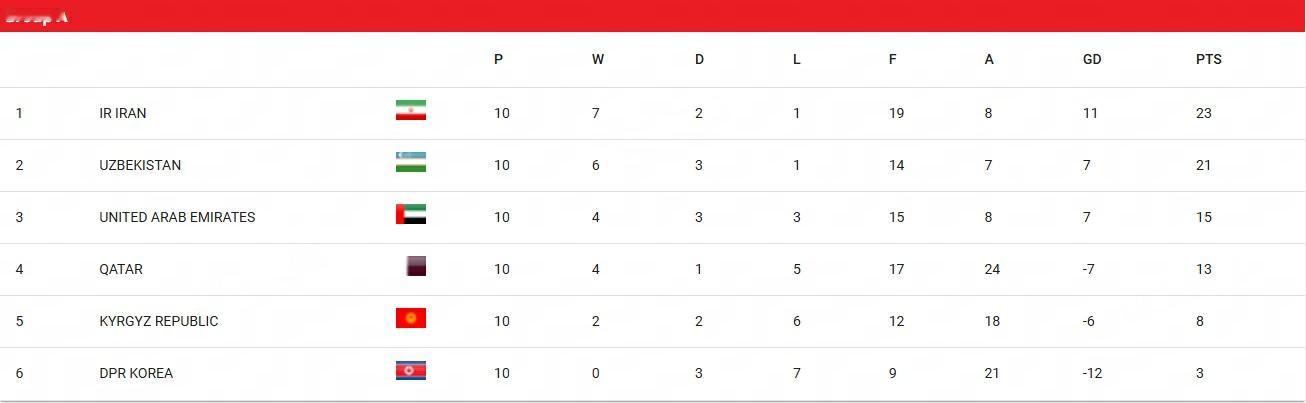Screen dimensions: 1306x403
Task: Click the F goals-for column header
Action: point(892,59)
